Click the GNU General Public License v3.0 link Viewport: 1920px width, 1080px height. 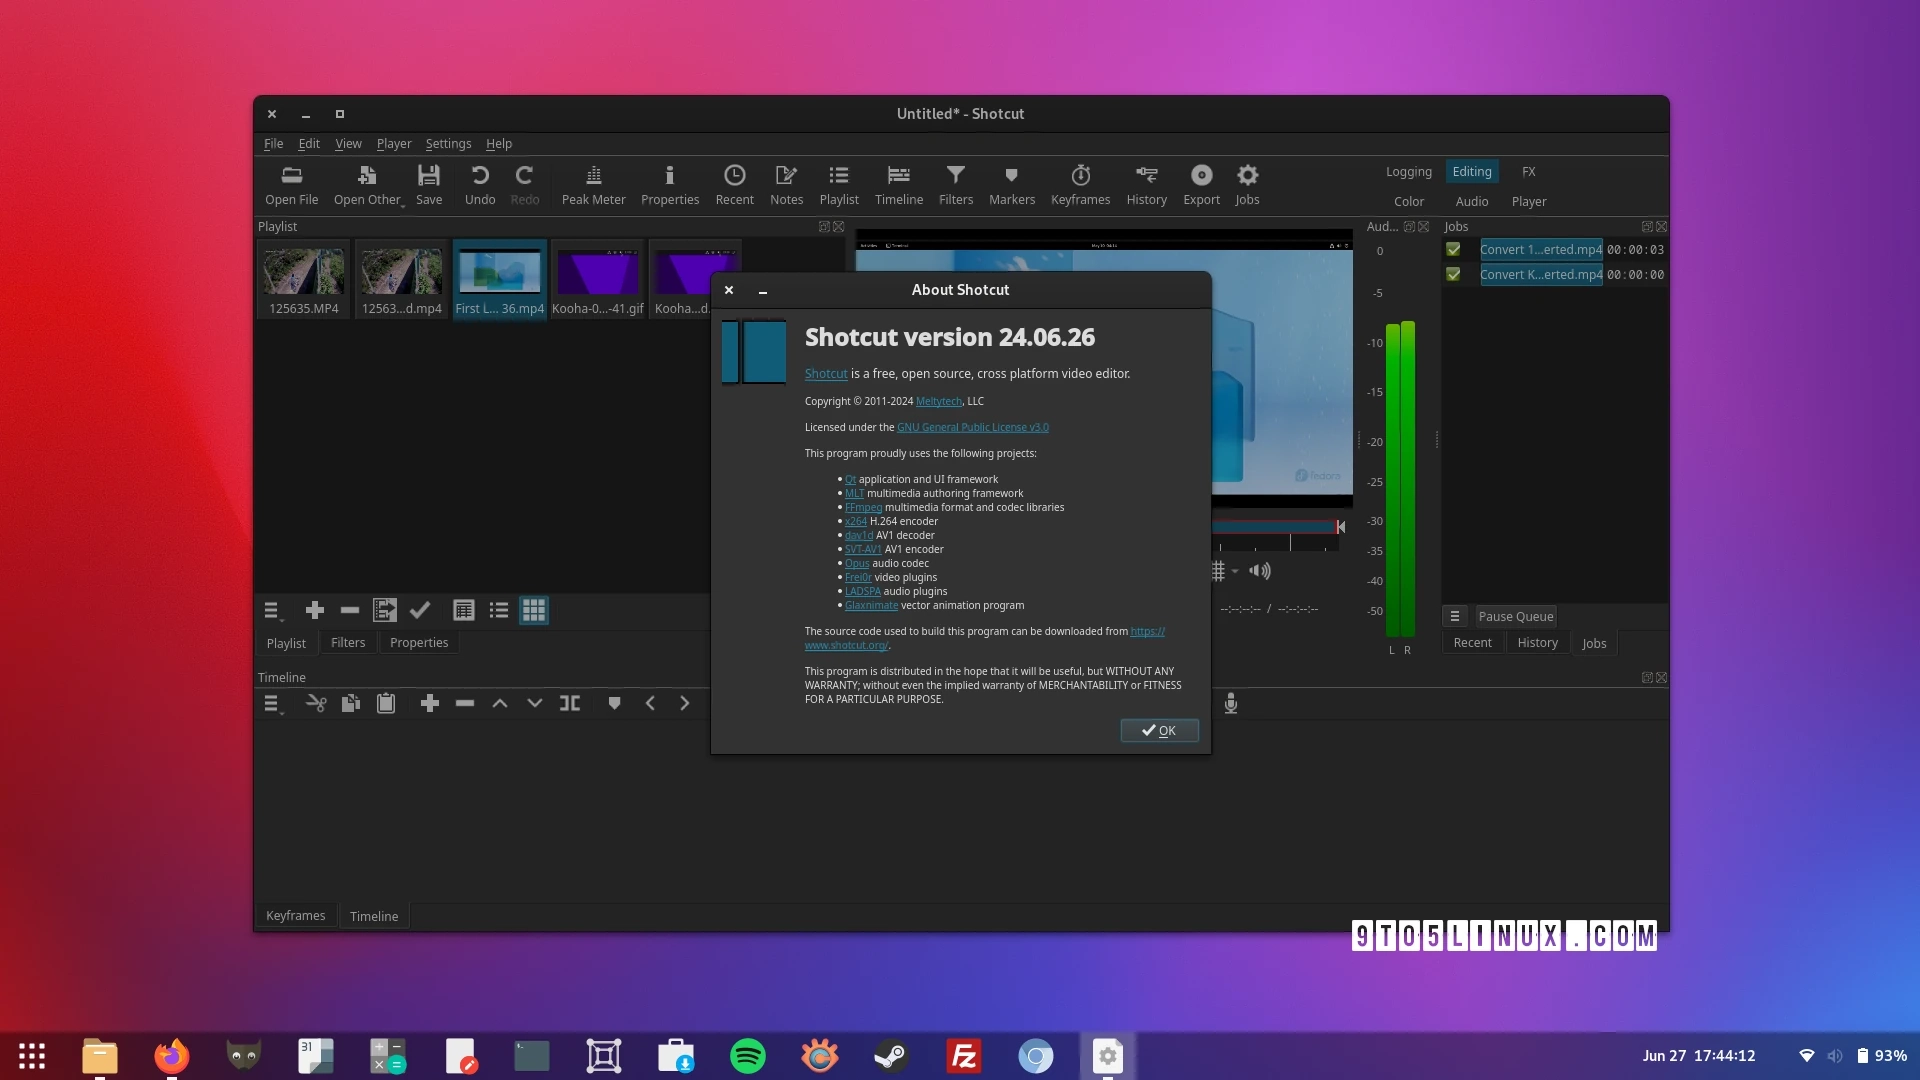click(x=972, y=427)
